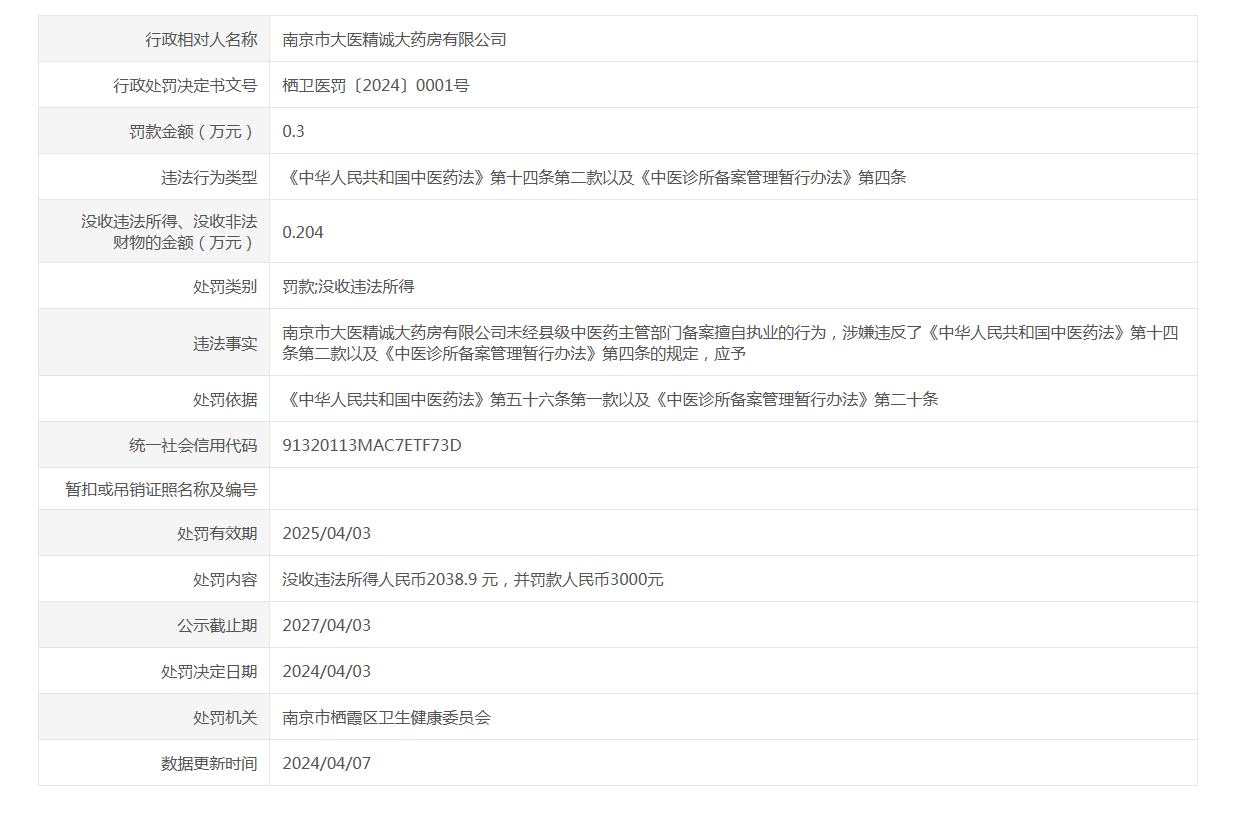Viewport: 1244px width, 814px height.
Task: Click the empty 暂扣或吊销证照名称及编号 value cell
Action: click(732, 490)
